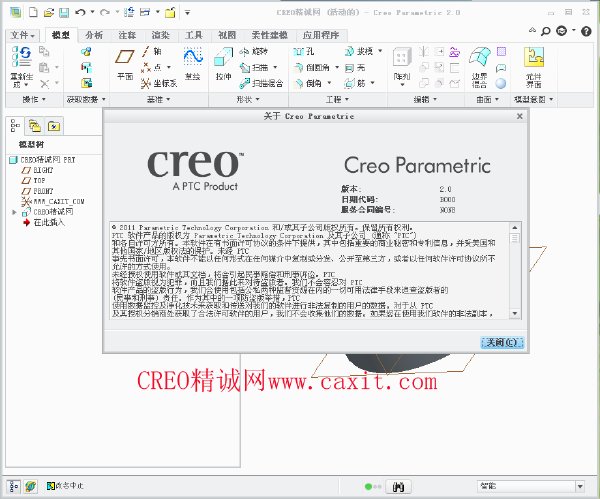Viewport: 600px width, 499px height.
Task: Select the 拉伸 Extrude tool icon
Action: 223,63
